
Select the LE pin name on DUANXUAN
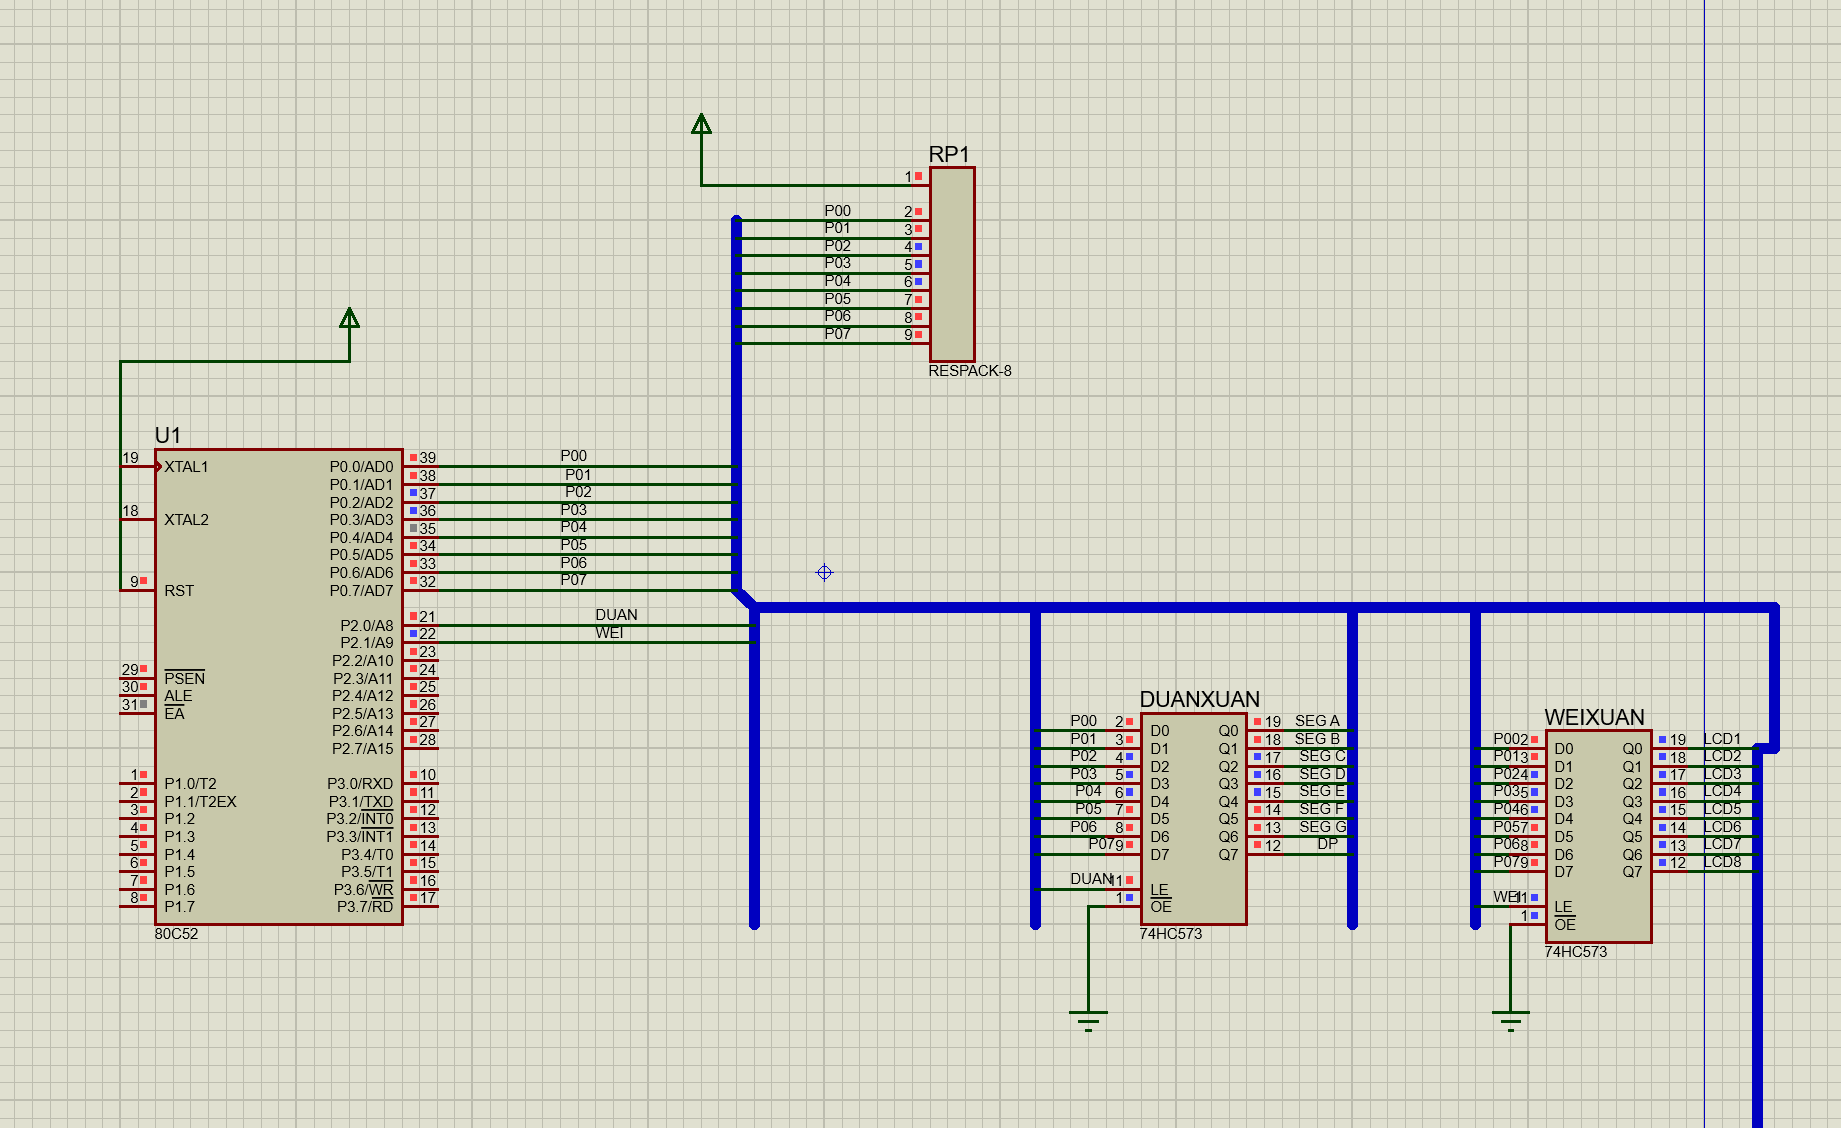(1159, 890)
